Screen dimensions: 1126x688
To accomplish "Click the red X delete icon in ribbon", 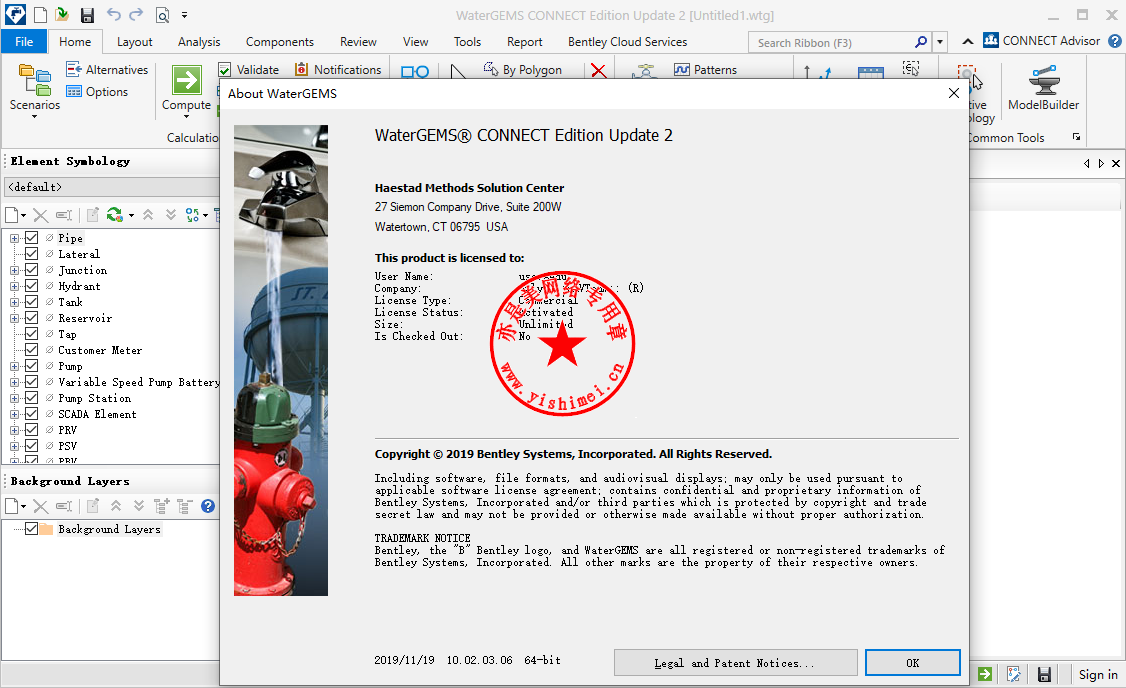I will coord(598,70).
